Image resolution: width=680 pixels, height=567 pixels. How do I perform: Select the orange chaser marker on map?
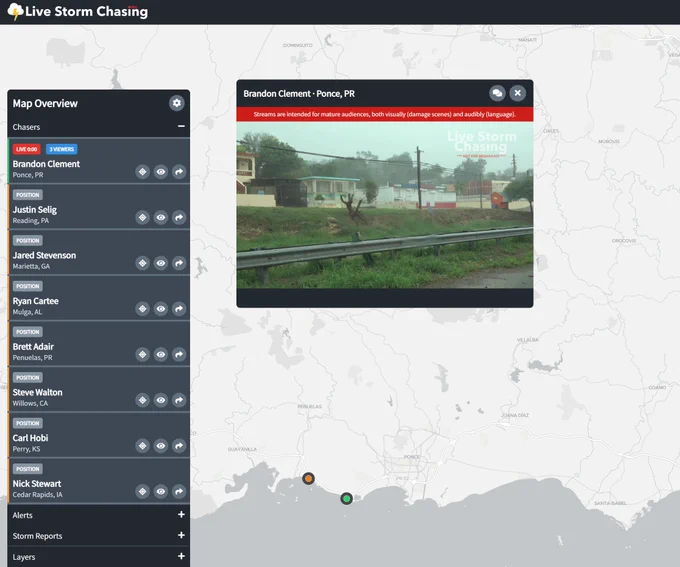tap(308, 479)
